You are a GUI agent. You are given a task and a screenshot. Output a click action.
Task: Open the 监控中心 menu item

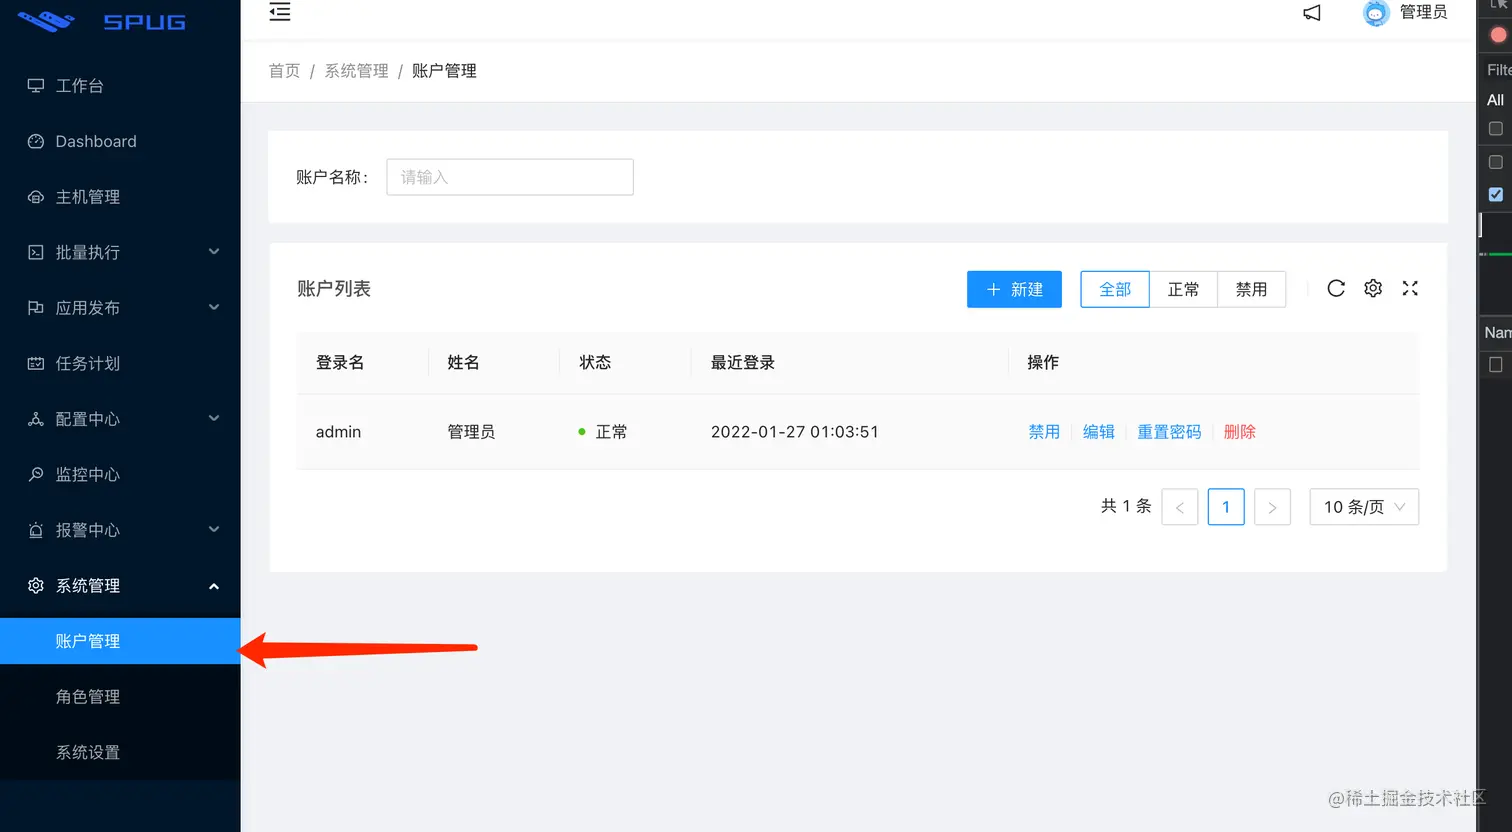(120, 475)
